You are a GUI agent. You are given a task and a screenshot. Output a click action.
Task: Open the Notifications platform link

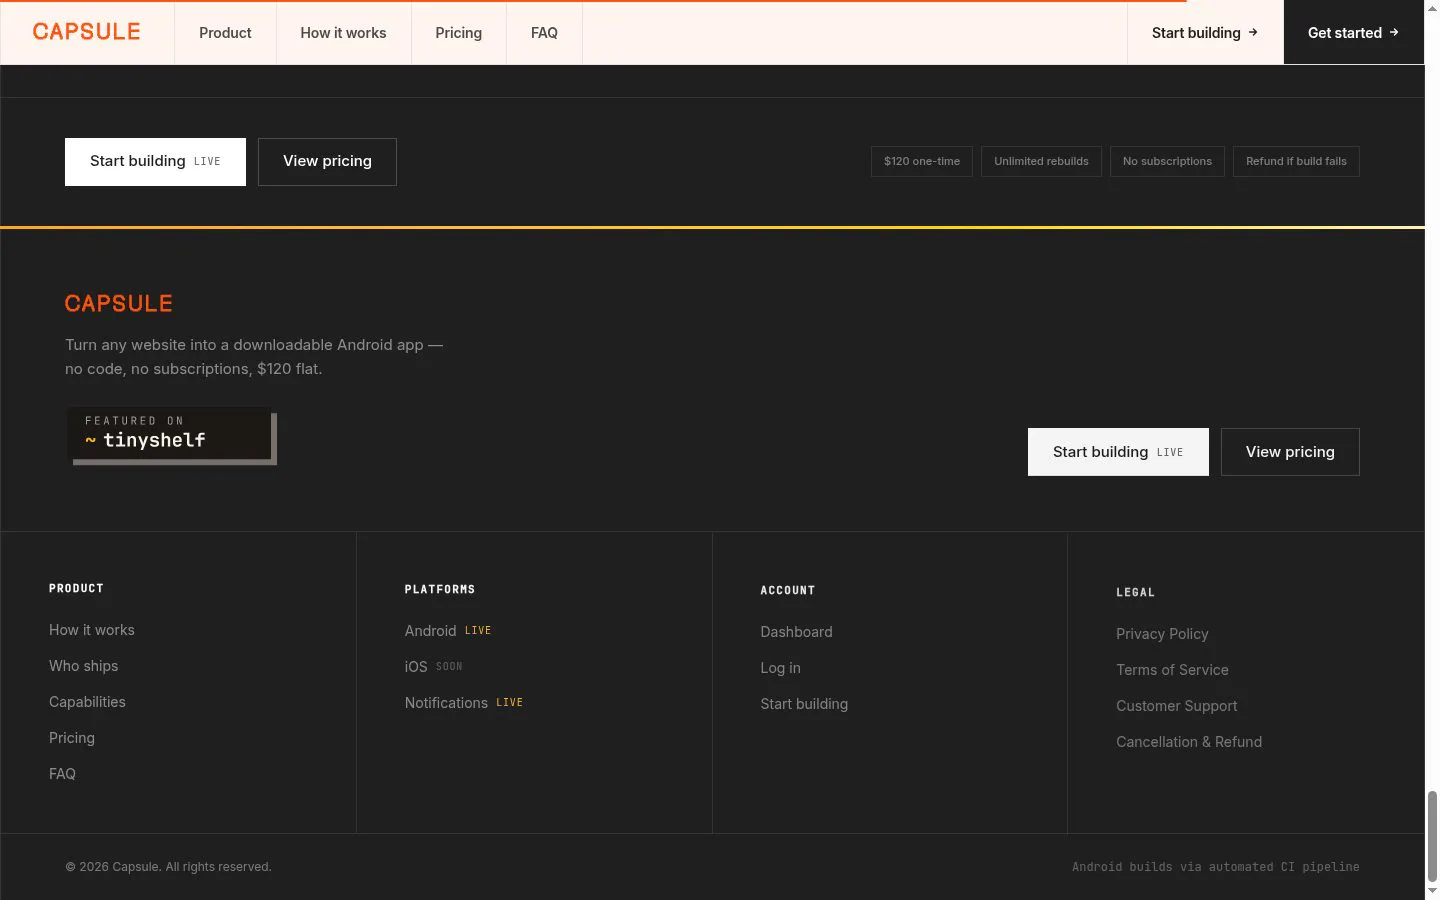pos(464,703)
